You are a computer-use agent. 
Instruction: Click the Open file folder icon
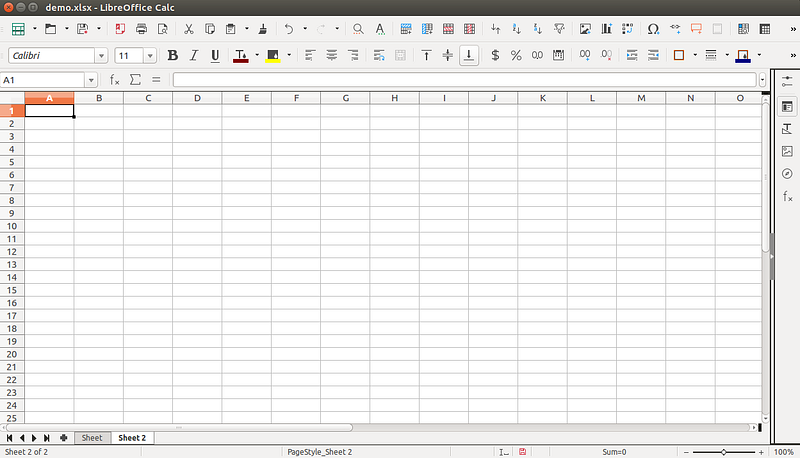(50, 29)
